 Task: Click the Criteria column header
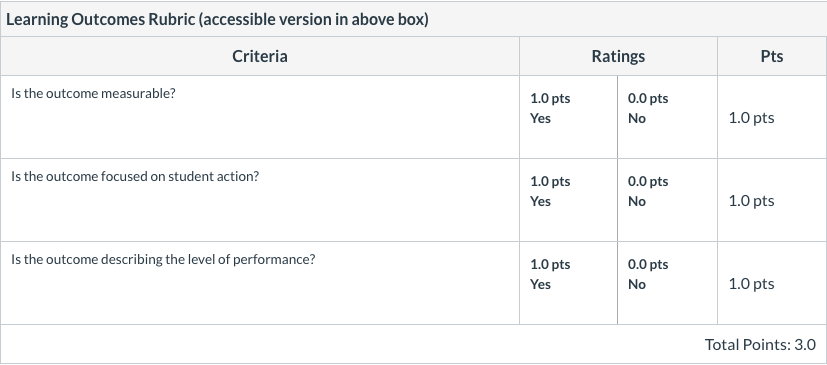click(260, 56)
